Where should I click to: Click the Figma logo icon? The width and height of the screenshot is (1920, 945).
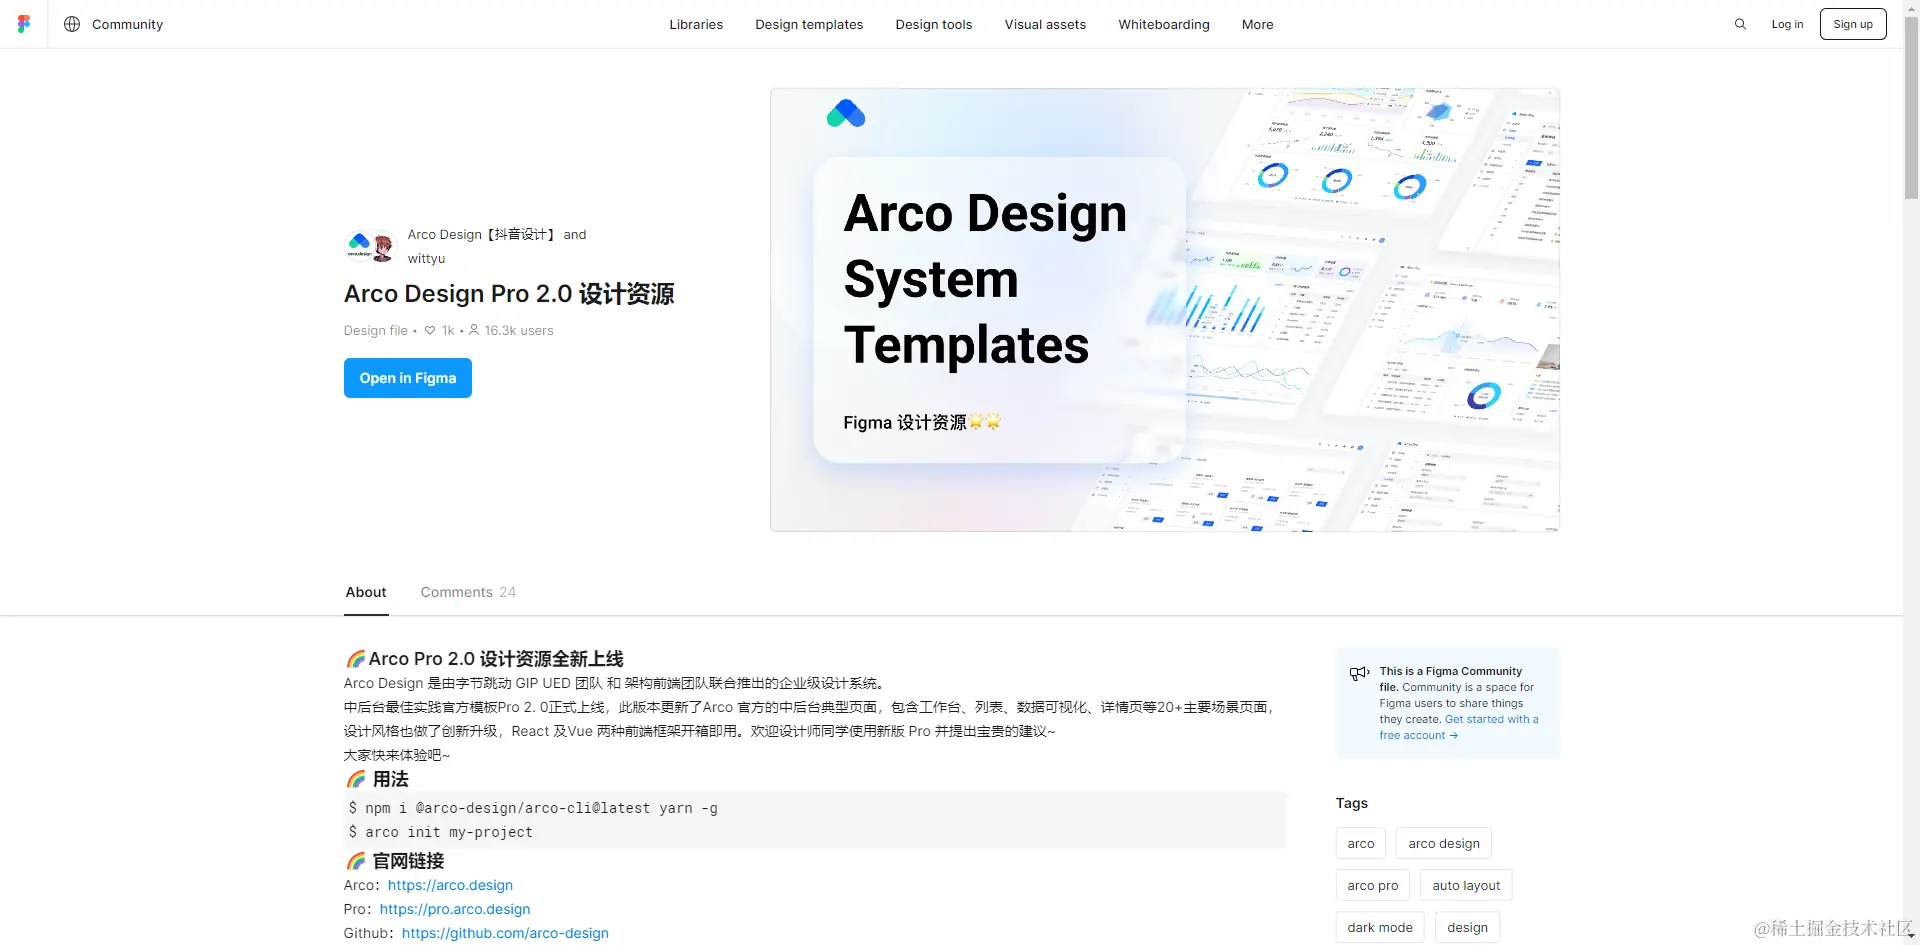coord(24,24)
